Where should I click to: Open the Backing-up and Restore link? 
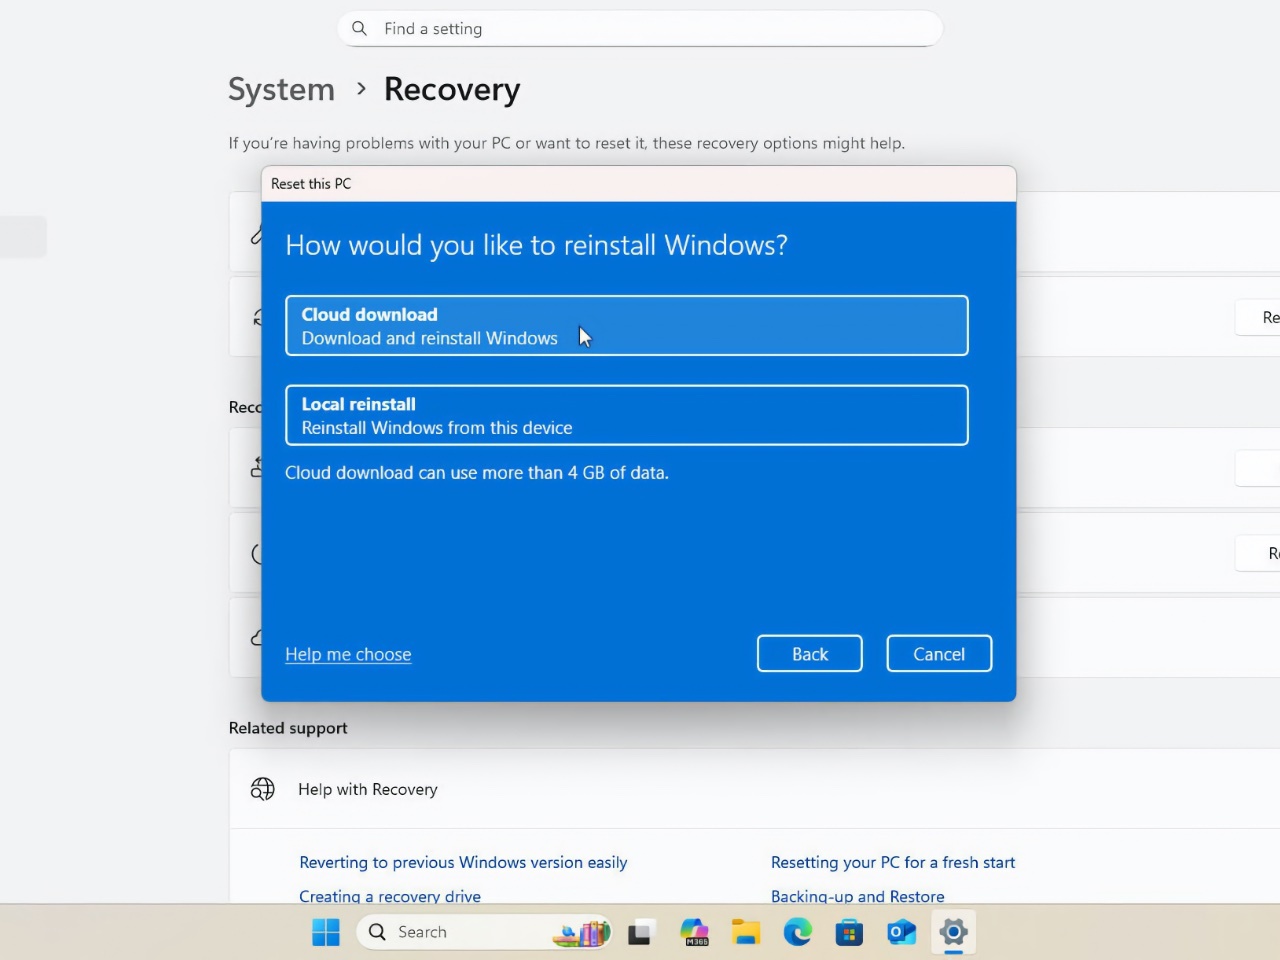pyautogui.click(x=857, y=896)
